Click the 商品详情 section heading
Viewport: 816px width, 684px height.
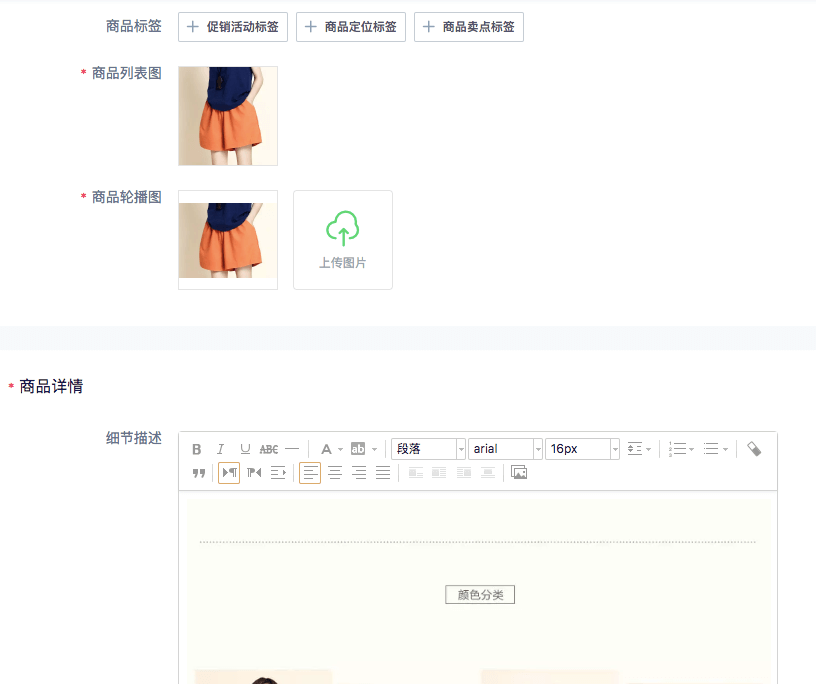click(51, 386)
